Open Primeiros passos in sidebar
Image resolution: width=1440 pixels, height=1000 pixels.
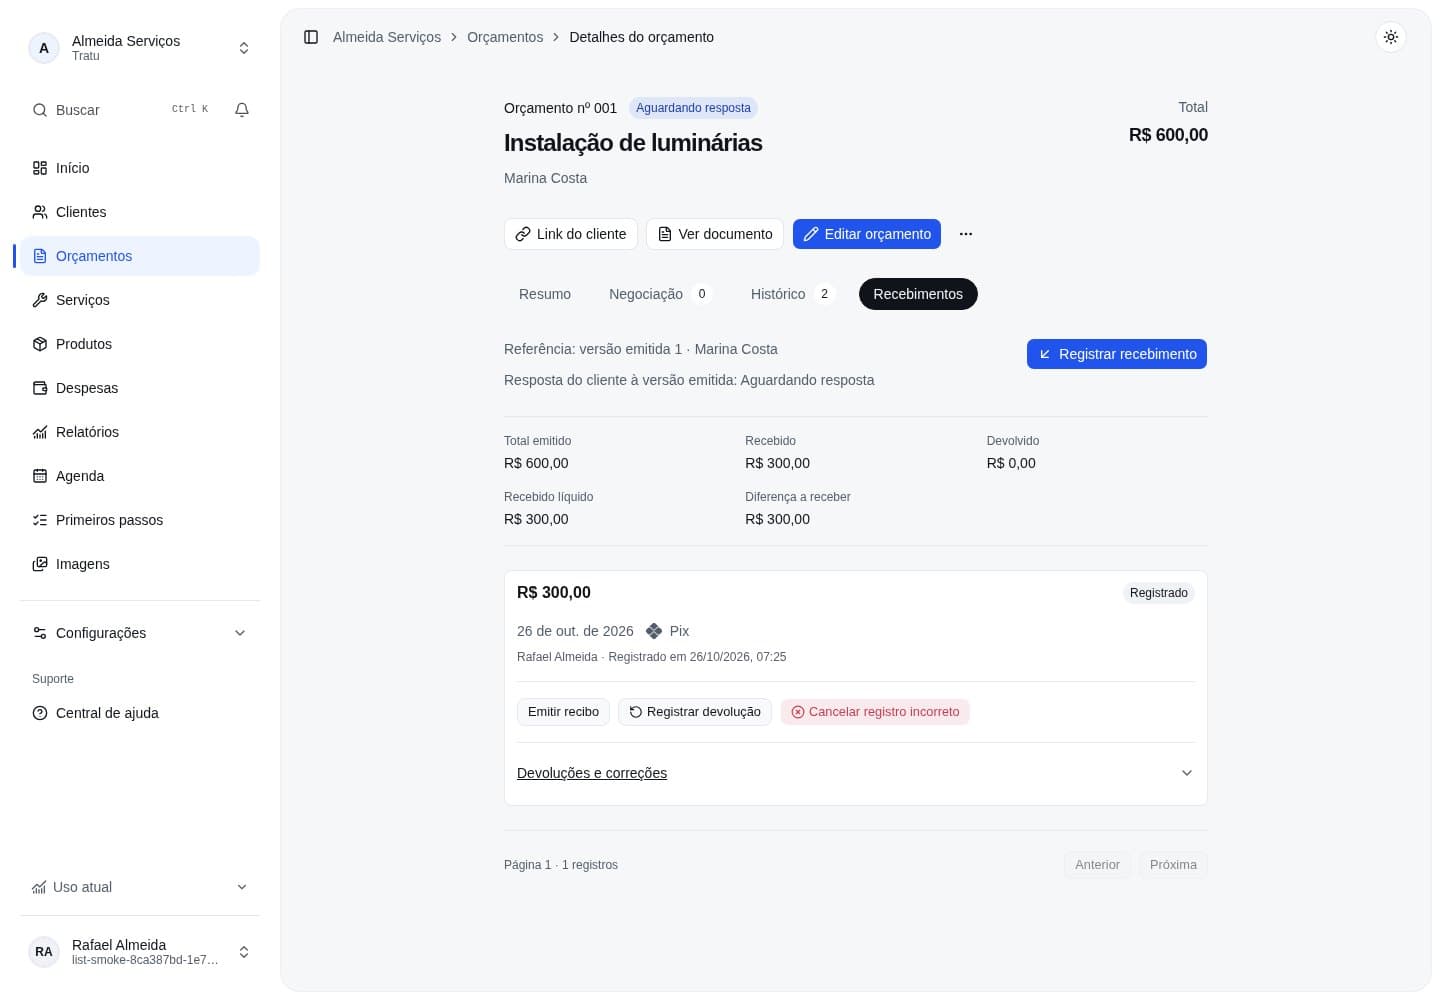140,520
